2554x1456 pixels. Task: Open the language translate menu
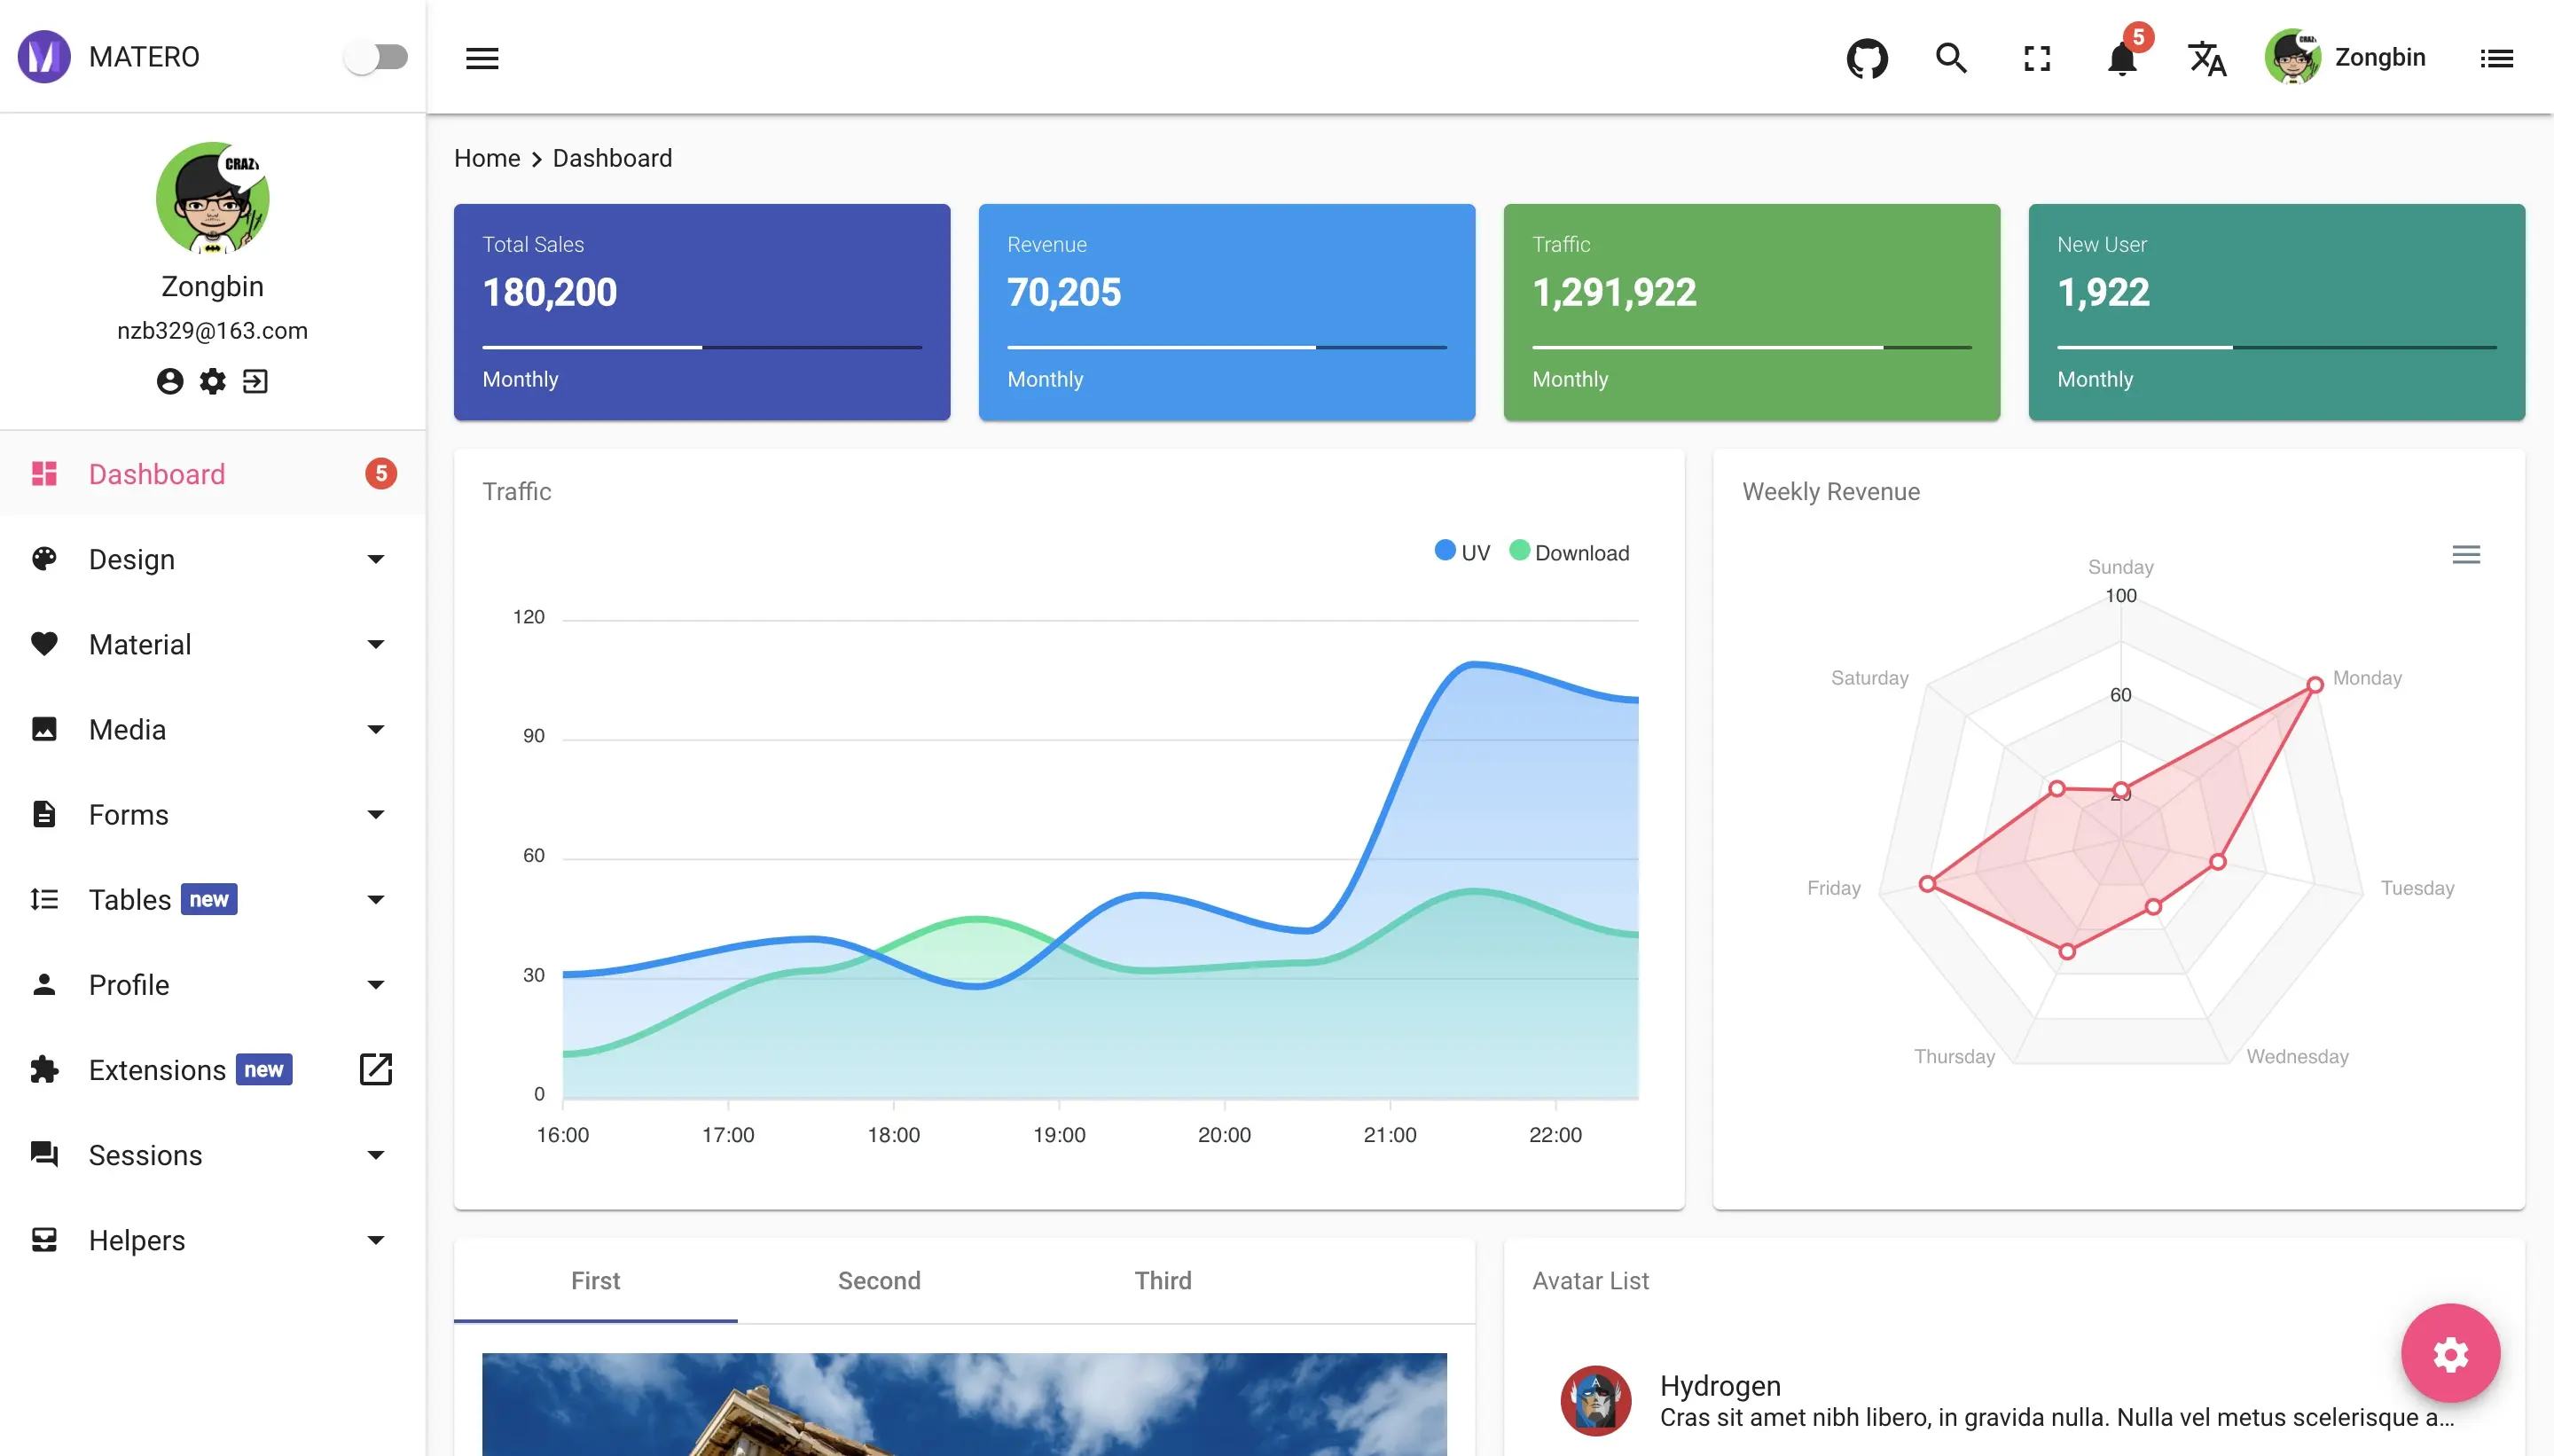click(x=2207, y=58)
